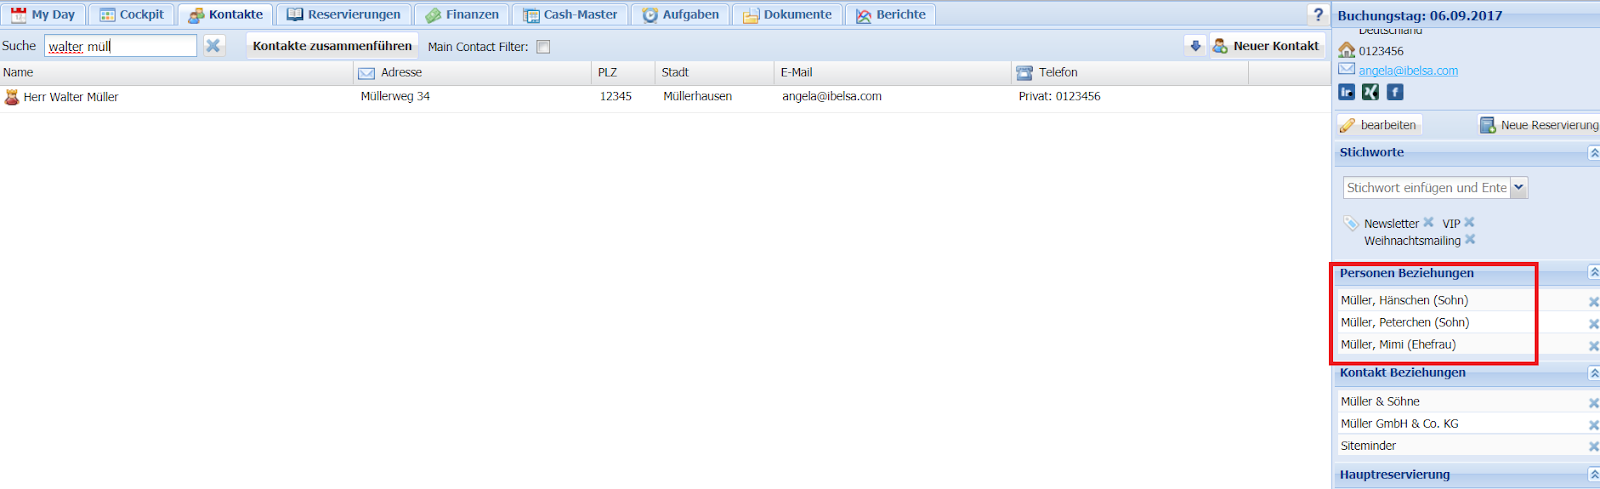Clear the search field with X icon
The width and height of the screenshot is (1600, 489).
pos(213,46)
